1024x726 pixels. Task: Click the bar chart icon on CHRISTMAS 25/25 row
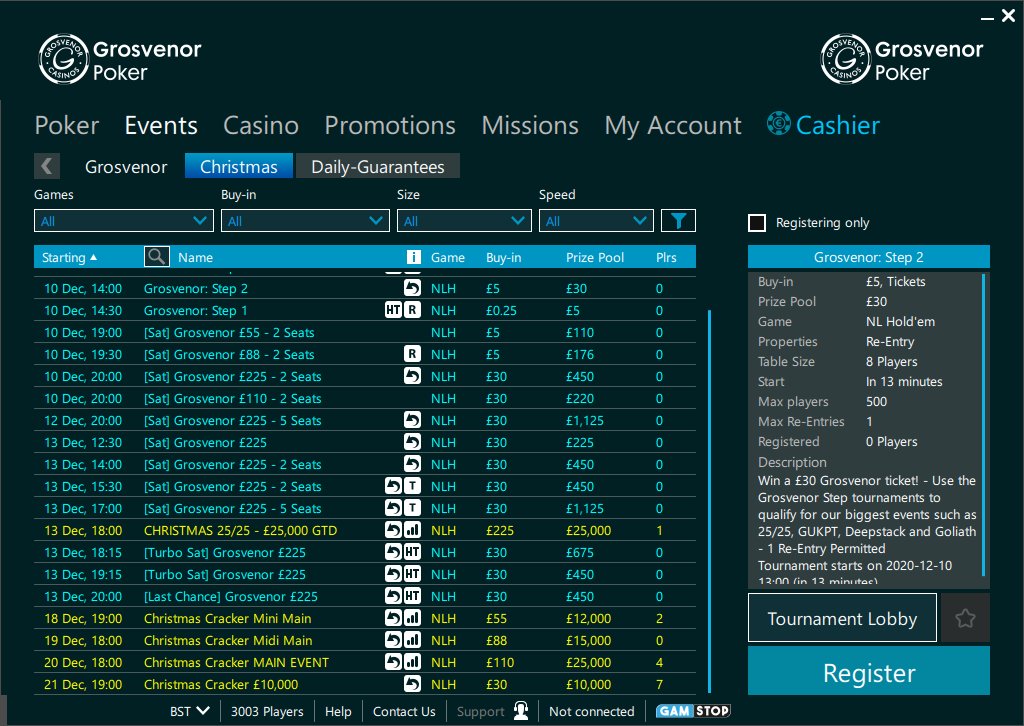(412, 530)
